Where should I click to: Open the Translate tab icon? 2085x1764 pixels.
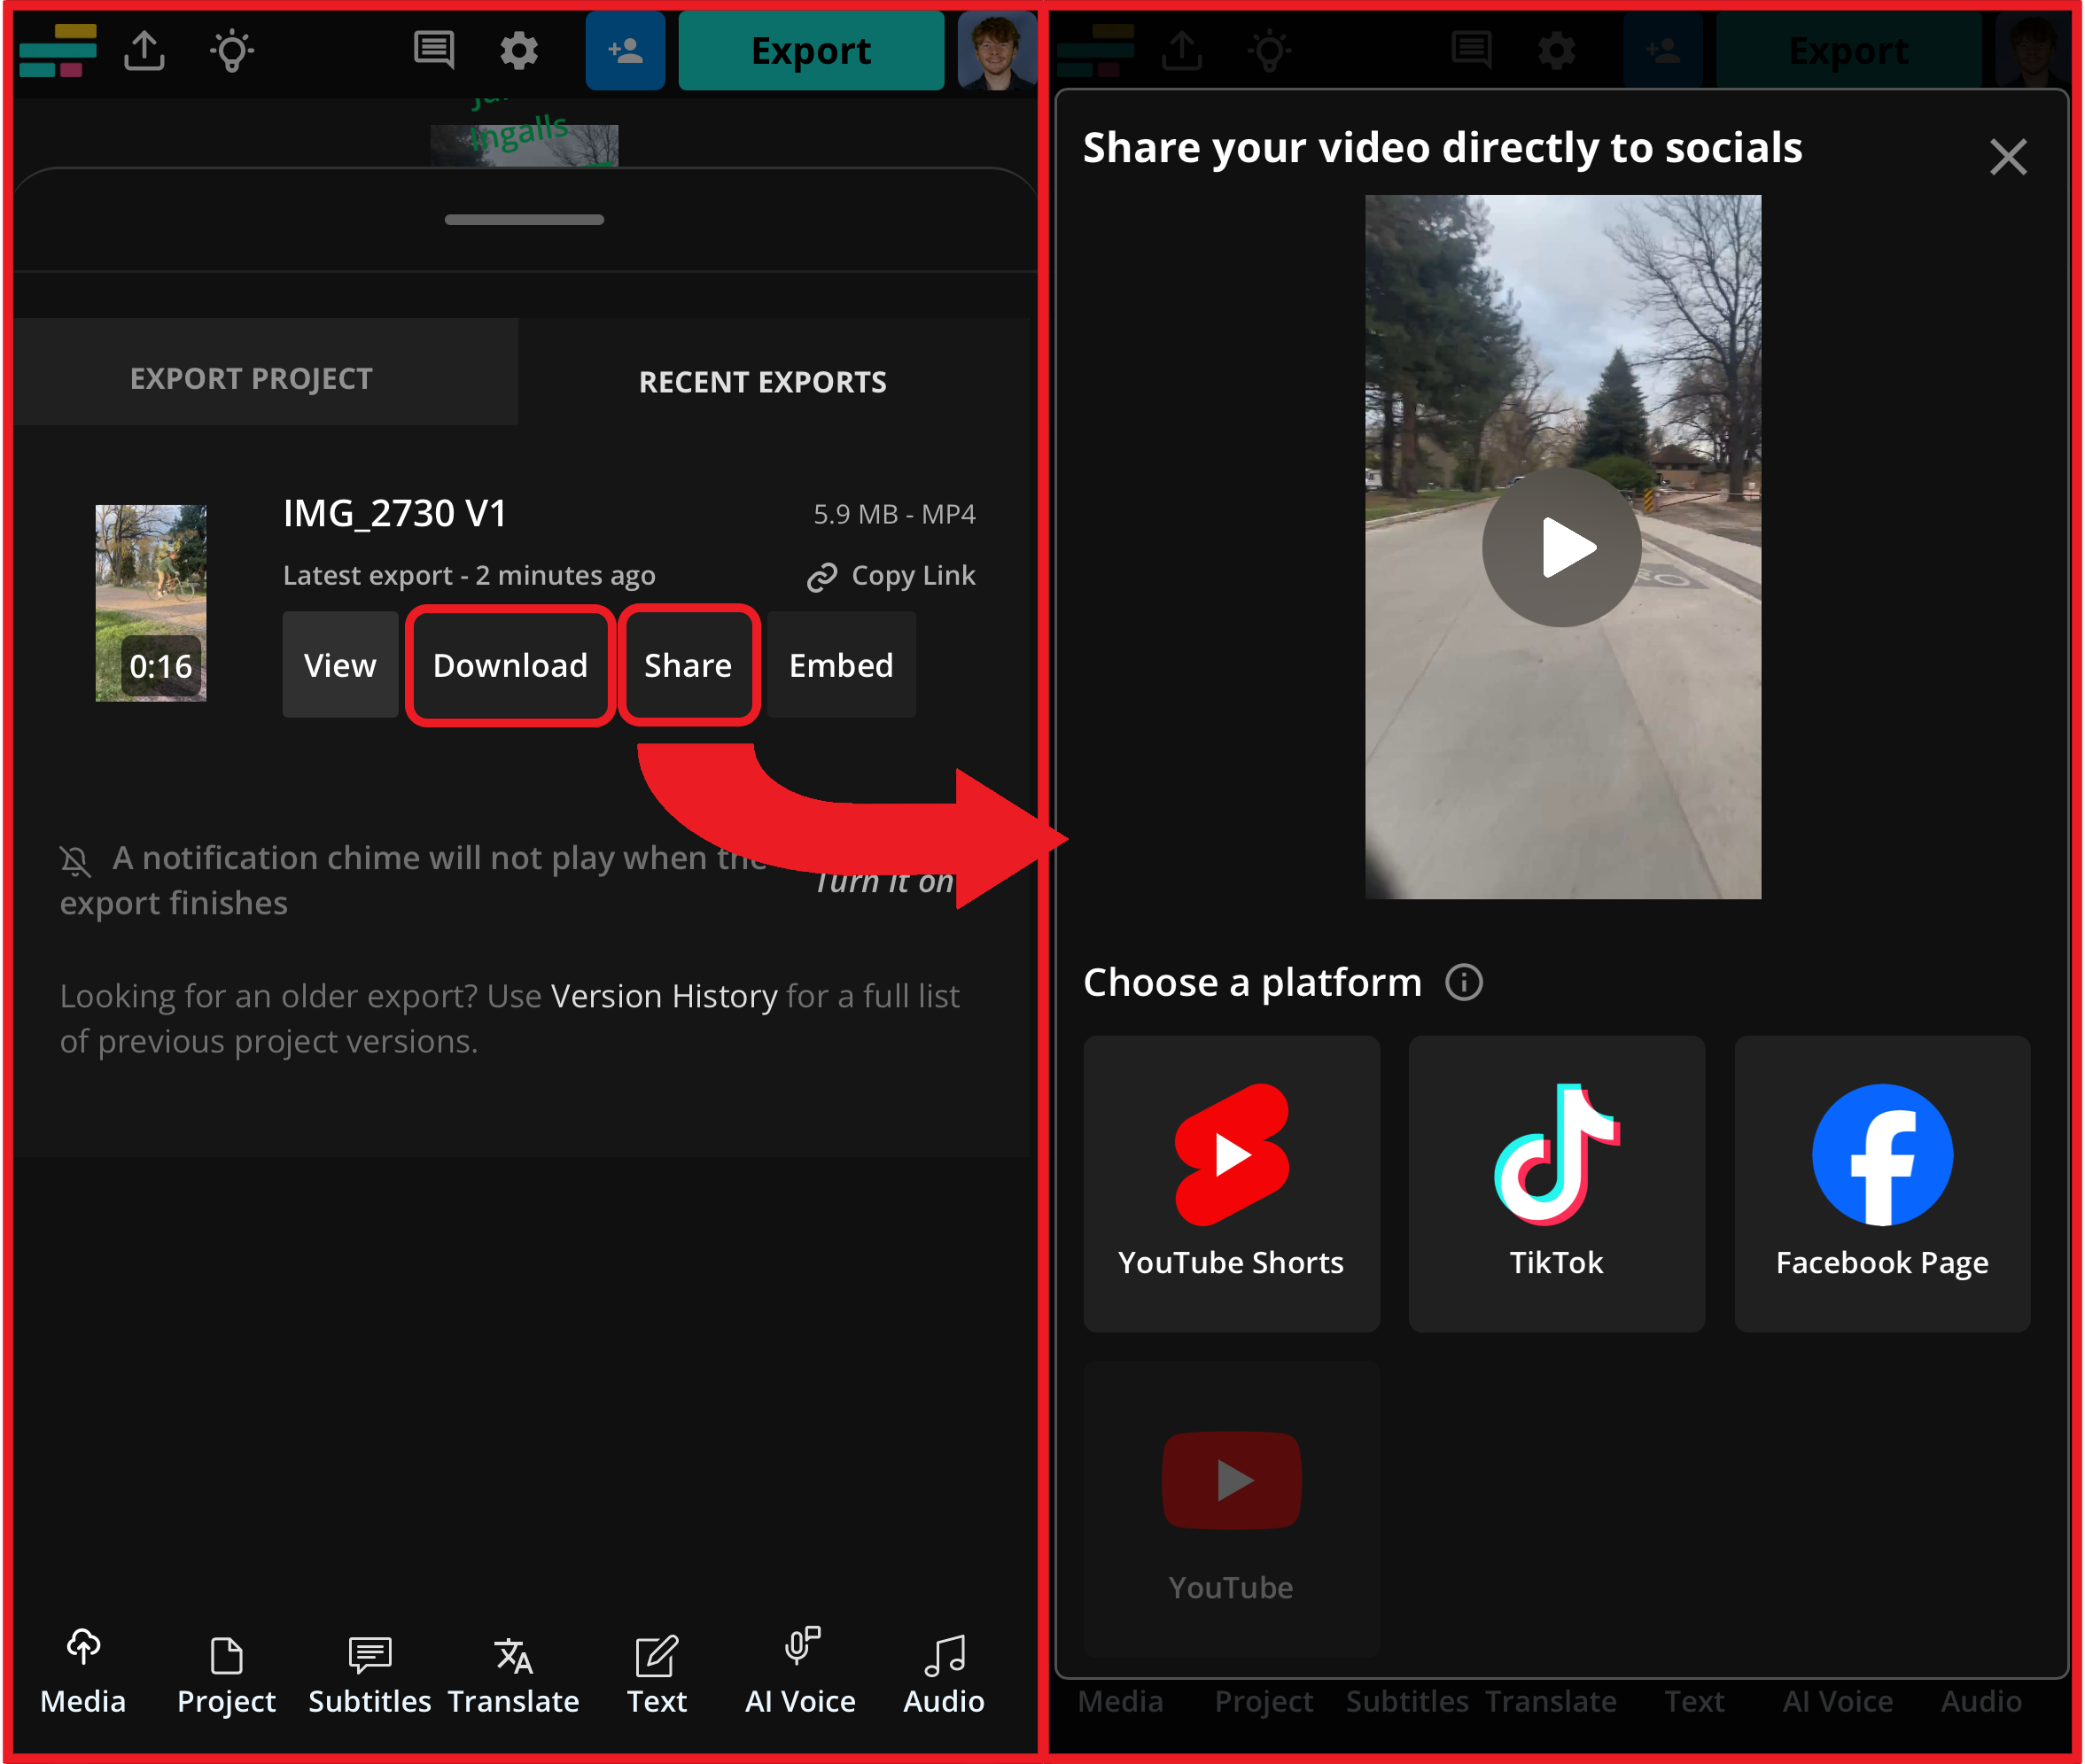[x=514, y=1655]
